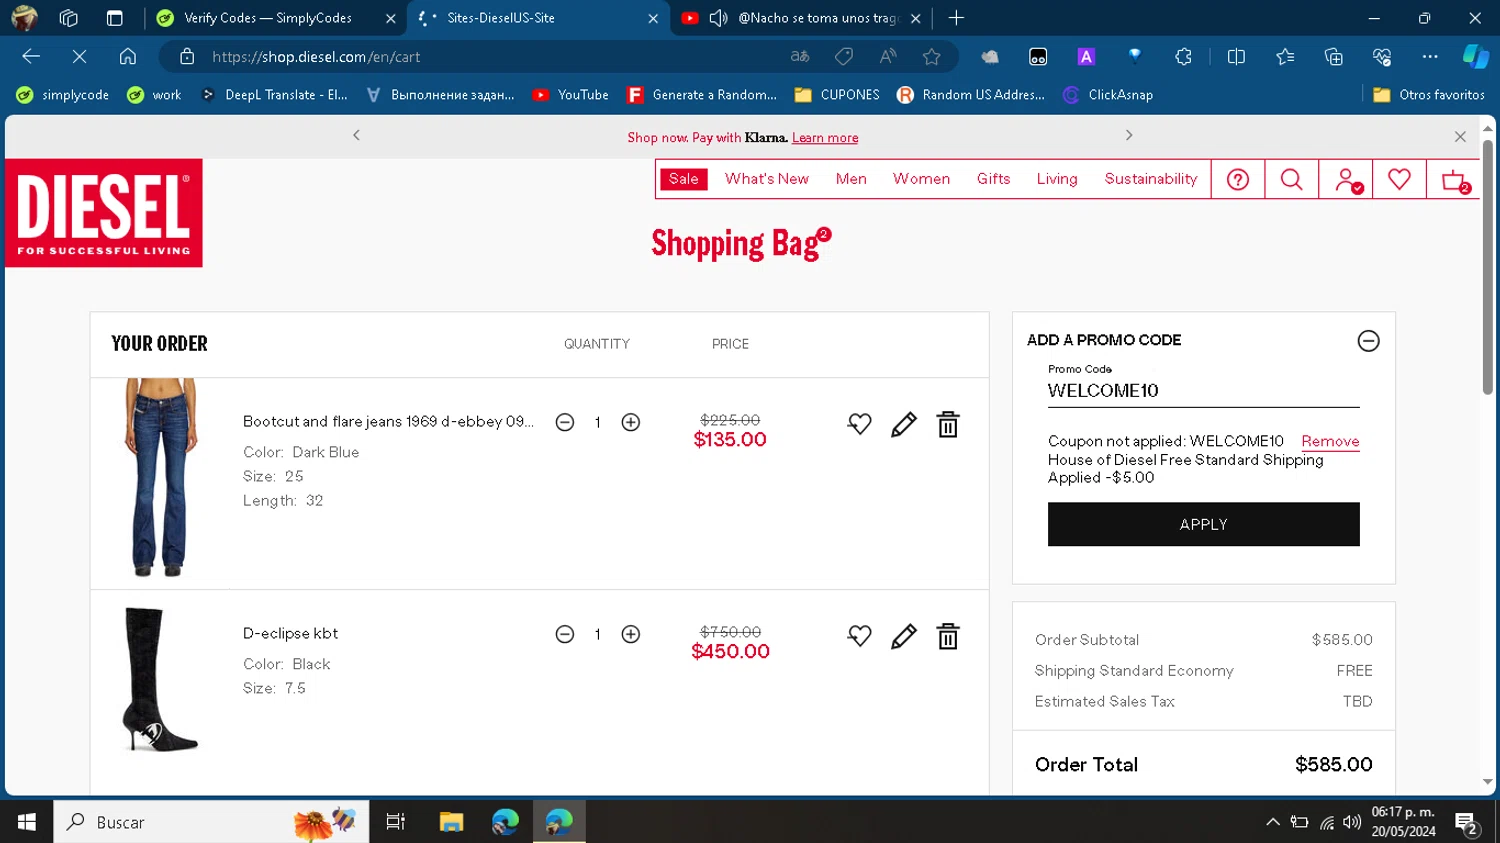Open the simplycode bookmark

coord(63,95)
